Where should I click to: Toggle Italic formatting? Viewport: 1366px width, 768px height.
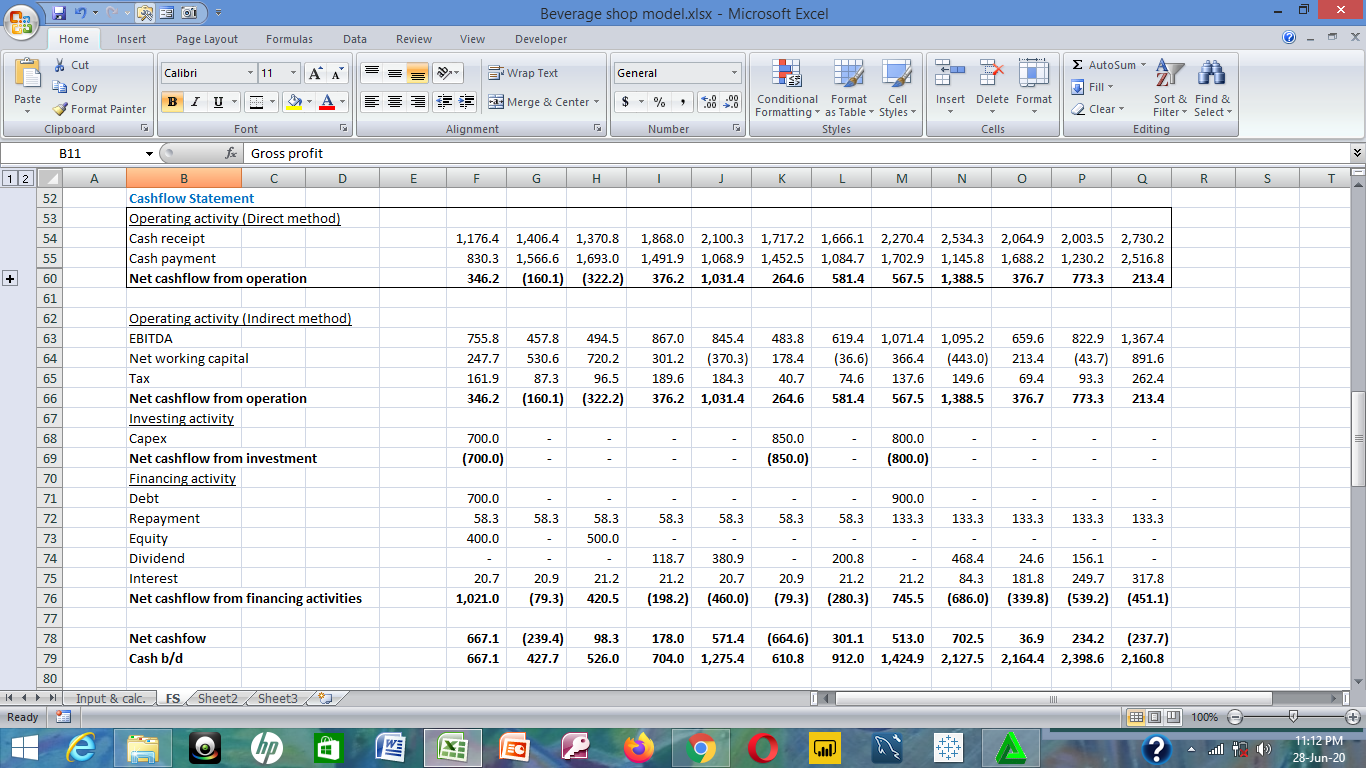(x=194, y=102)
